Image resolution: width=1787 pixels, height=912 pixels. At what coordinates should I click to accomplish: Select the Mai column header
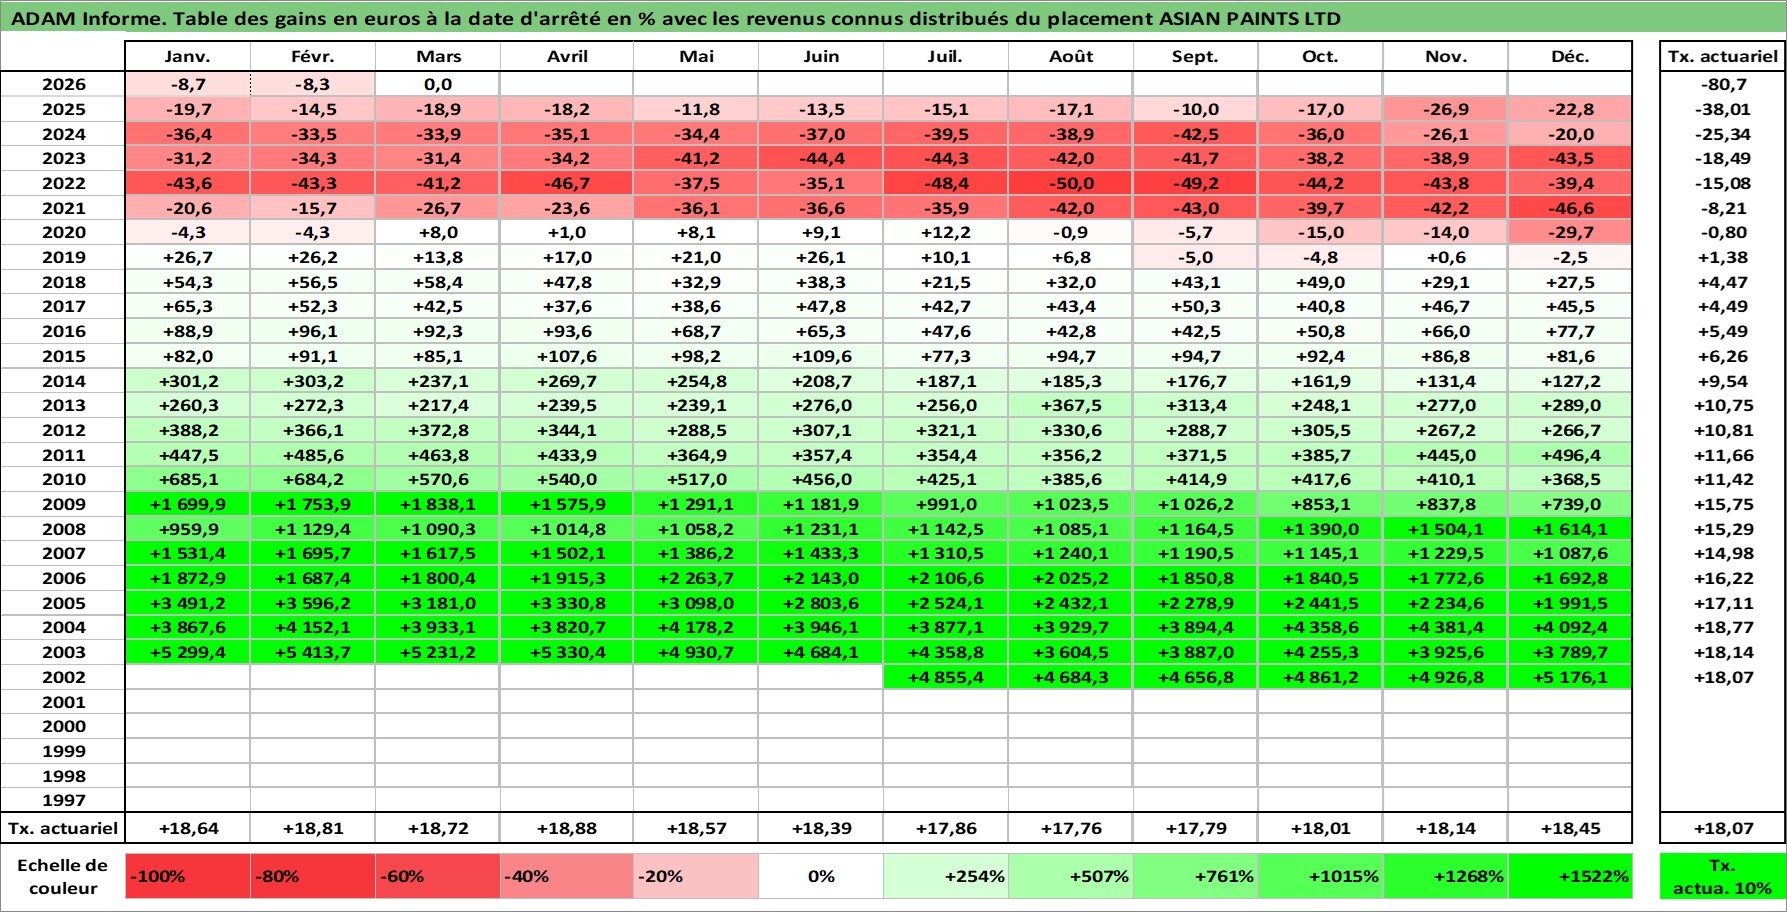pyautogui.click(x=696, y=56)
